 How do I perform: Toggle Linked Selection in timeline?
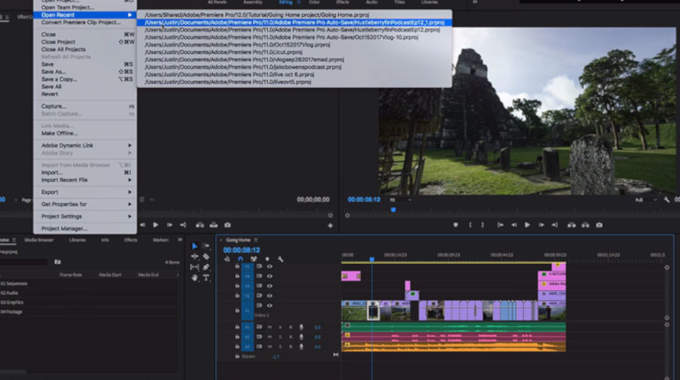pos(254,259)
